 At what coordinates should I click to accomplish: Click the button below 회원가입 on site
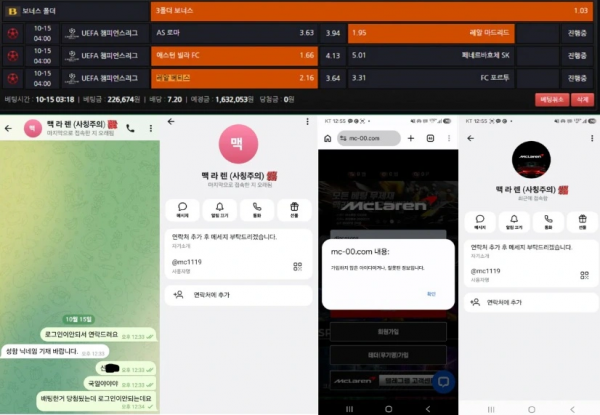pyautogui.click(x=388, y=355)
